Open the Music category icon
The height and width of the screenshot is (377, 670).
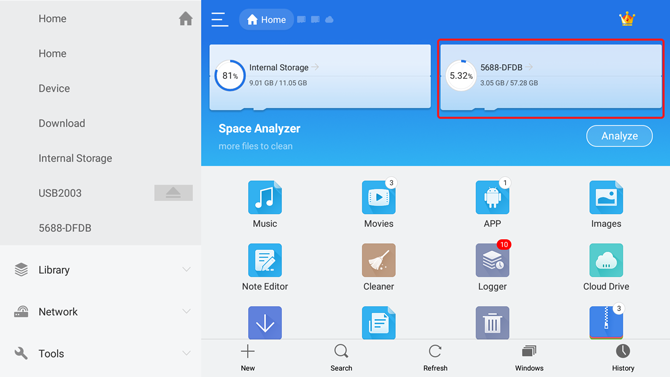[265, 197]
